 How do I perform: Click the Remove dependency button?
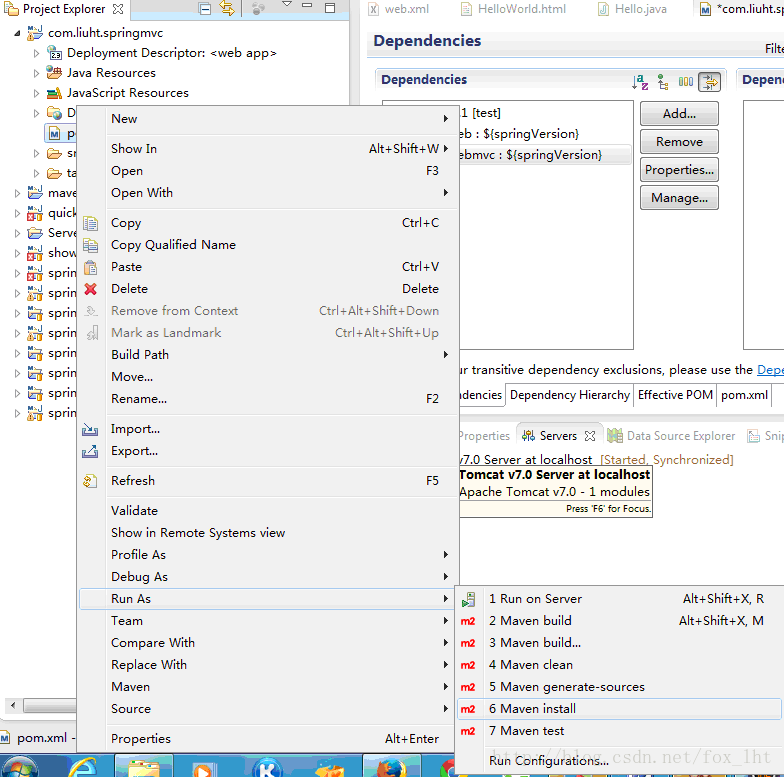(x=679, y=142)
